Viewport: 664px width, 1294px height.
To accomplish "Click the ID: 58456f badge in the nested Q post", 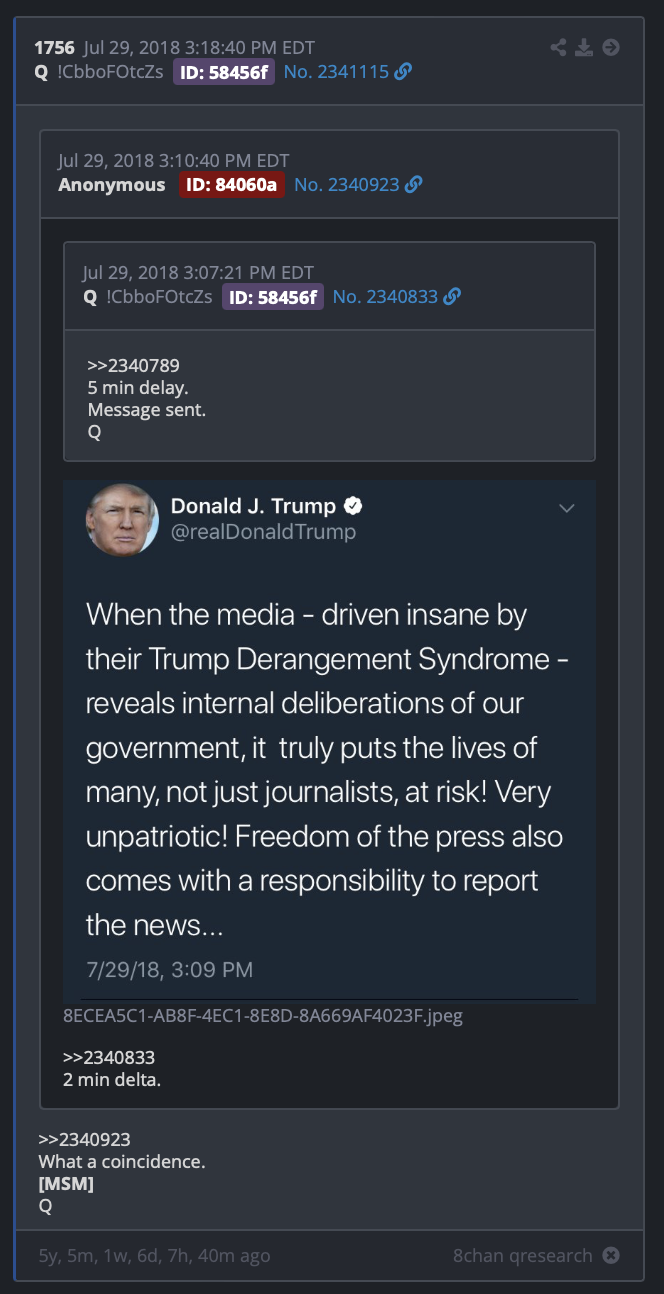I will 272,297.
